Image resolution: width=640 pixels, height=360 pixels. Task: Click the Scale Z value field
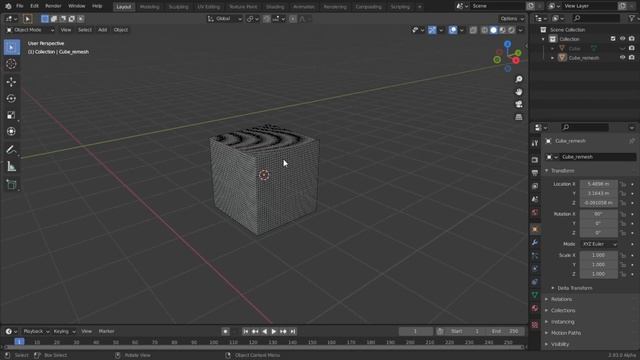pos(599,274)
